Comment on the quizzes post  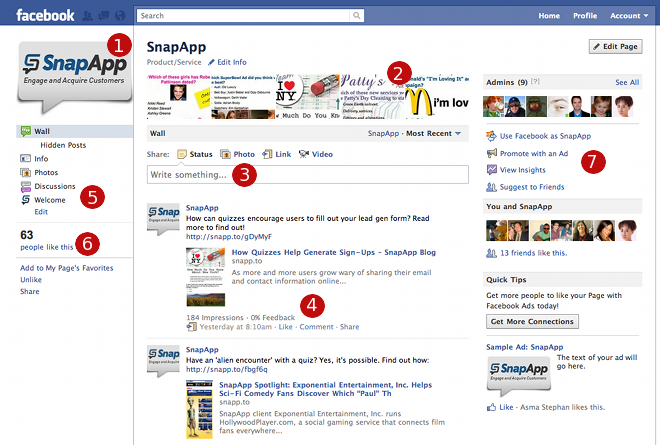[x=317, y=327]
